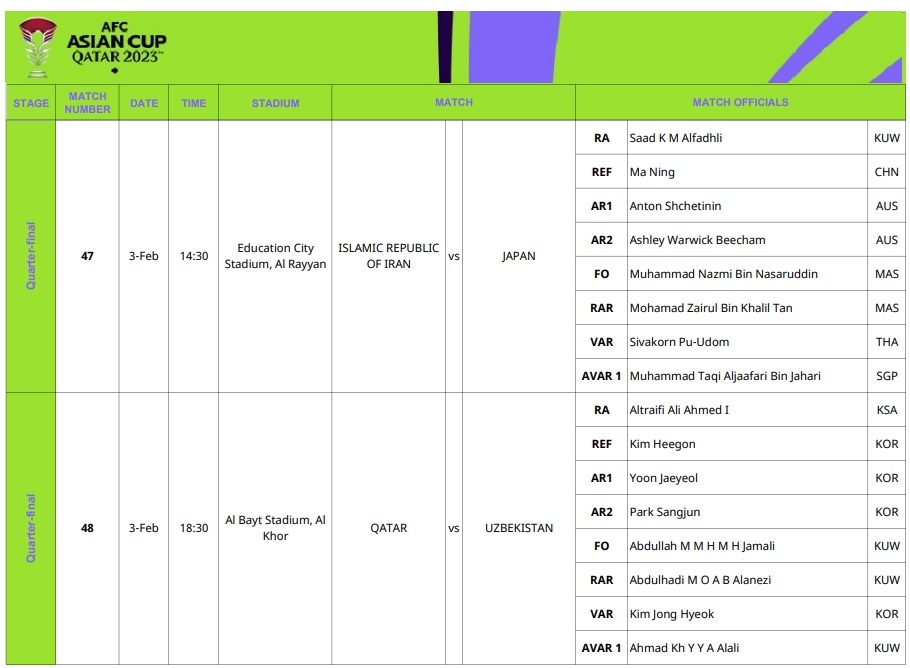Click KOR code beside Kim Heegon

coord(887,445)
